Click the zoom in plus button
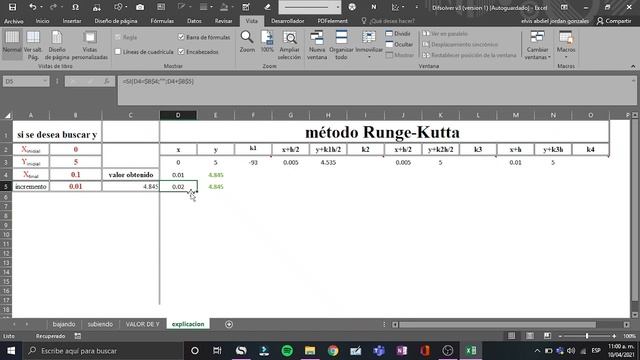This screenshot has height=360, width=640. click(x=614, y=336)
